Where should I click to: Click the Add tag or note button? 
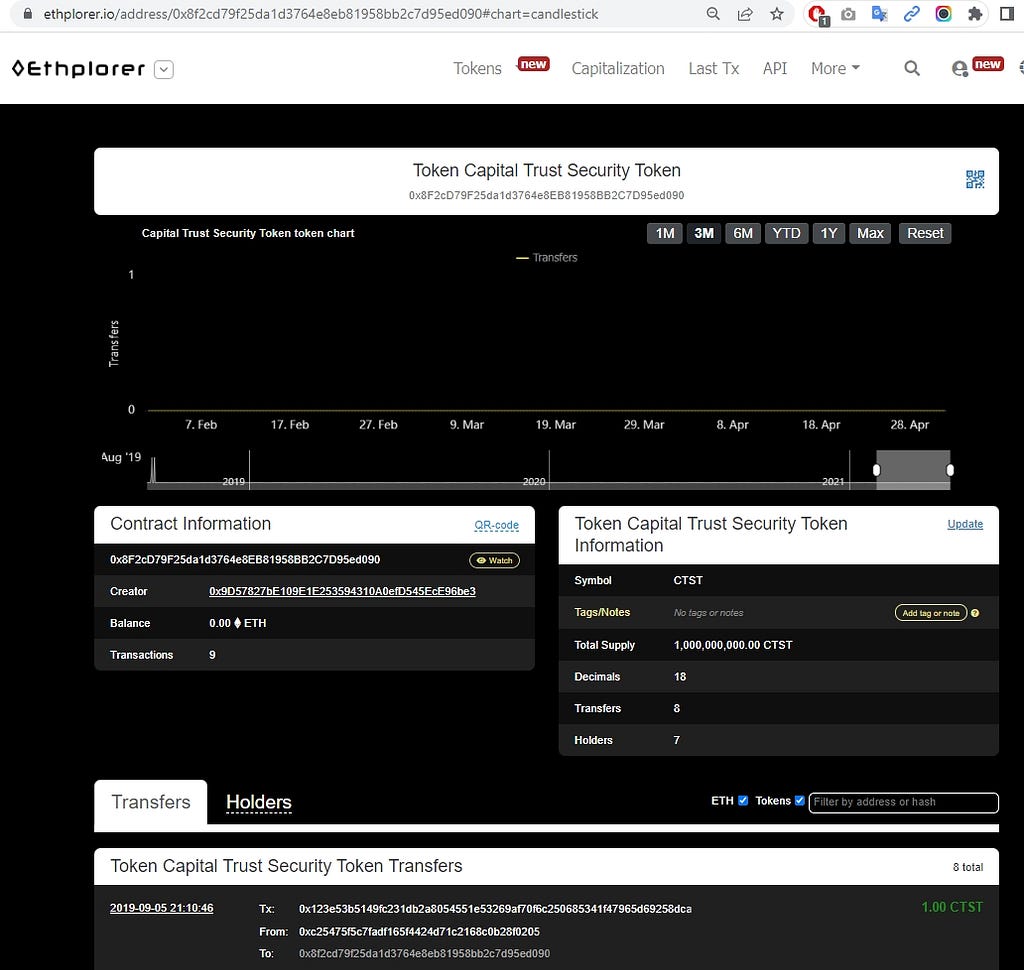[931, 613]
